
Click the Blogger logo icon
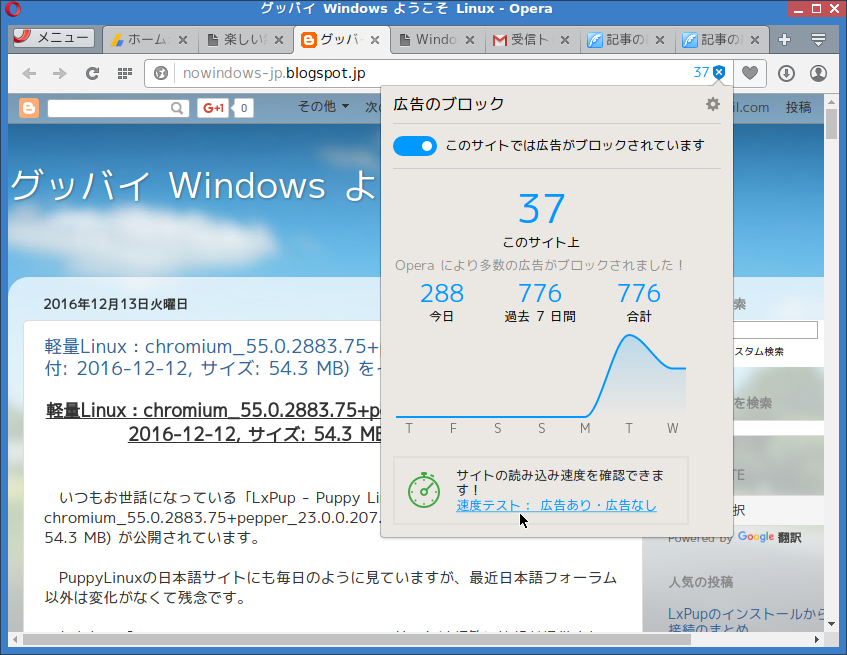click(29, 108)
